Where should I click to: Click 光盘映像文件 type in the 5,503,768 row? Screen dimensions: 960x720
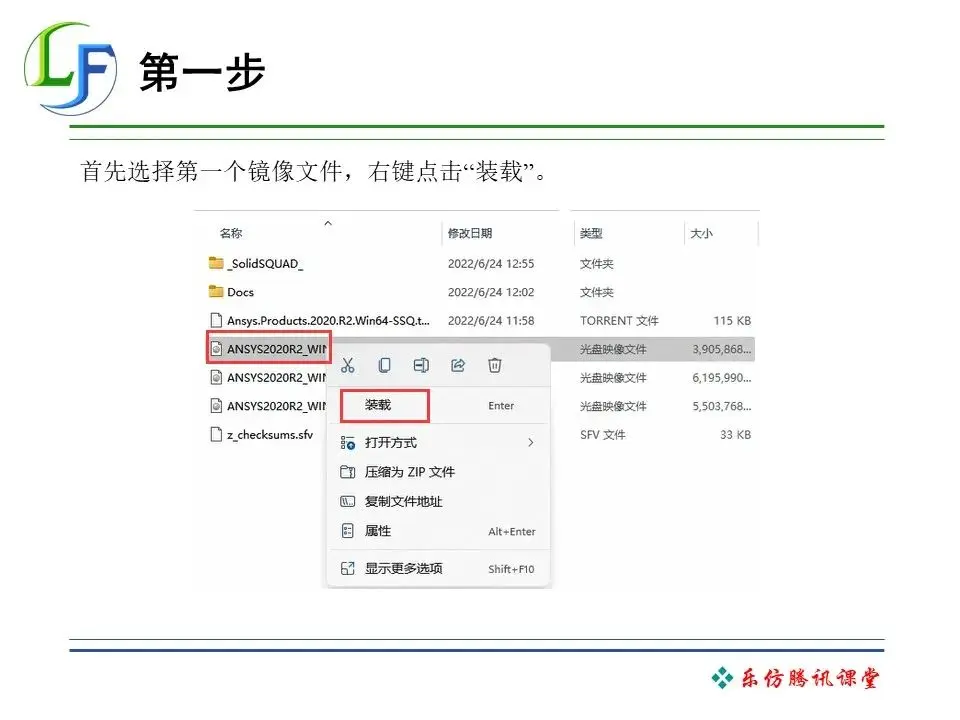pos(613,407)
